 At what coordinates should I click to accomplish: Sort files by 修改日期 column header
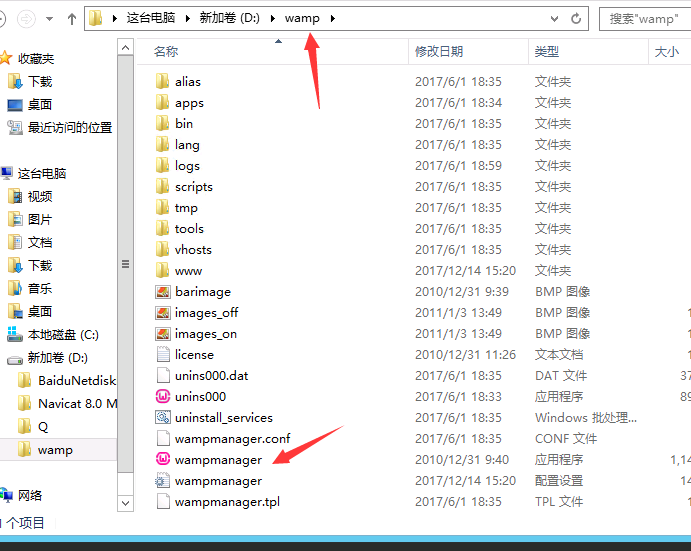pos(439,51)
